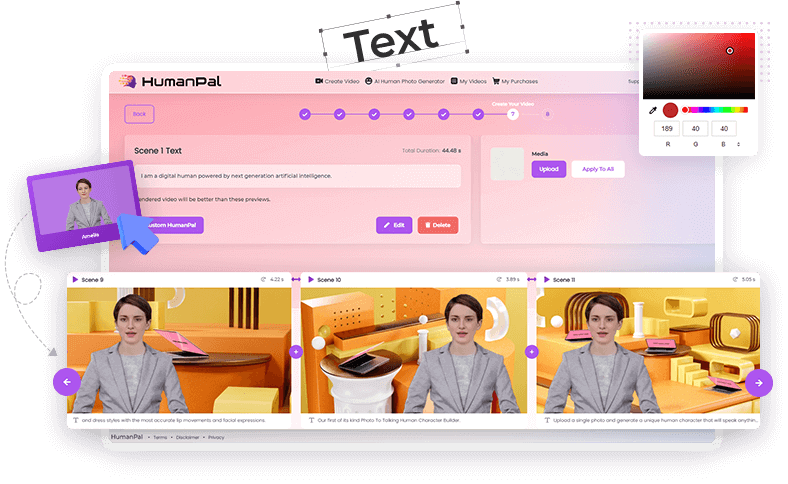Viewport: 788px width, 484px height.
Task: Go to My Videos
Action: [x=468, y=80]
